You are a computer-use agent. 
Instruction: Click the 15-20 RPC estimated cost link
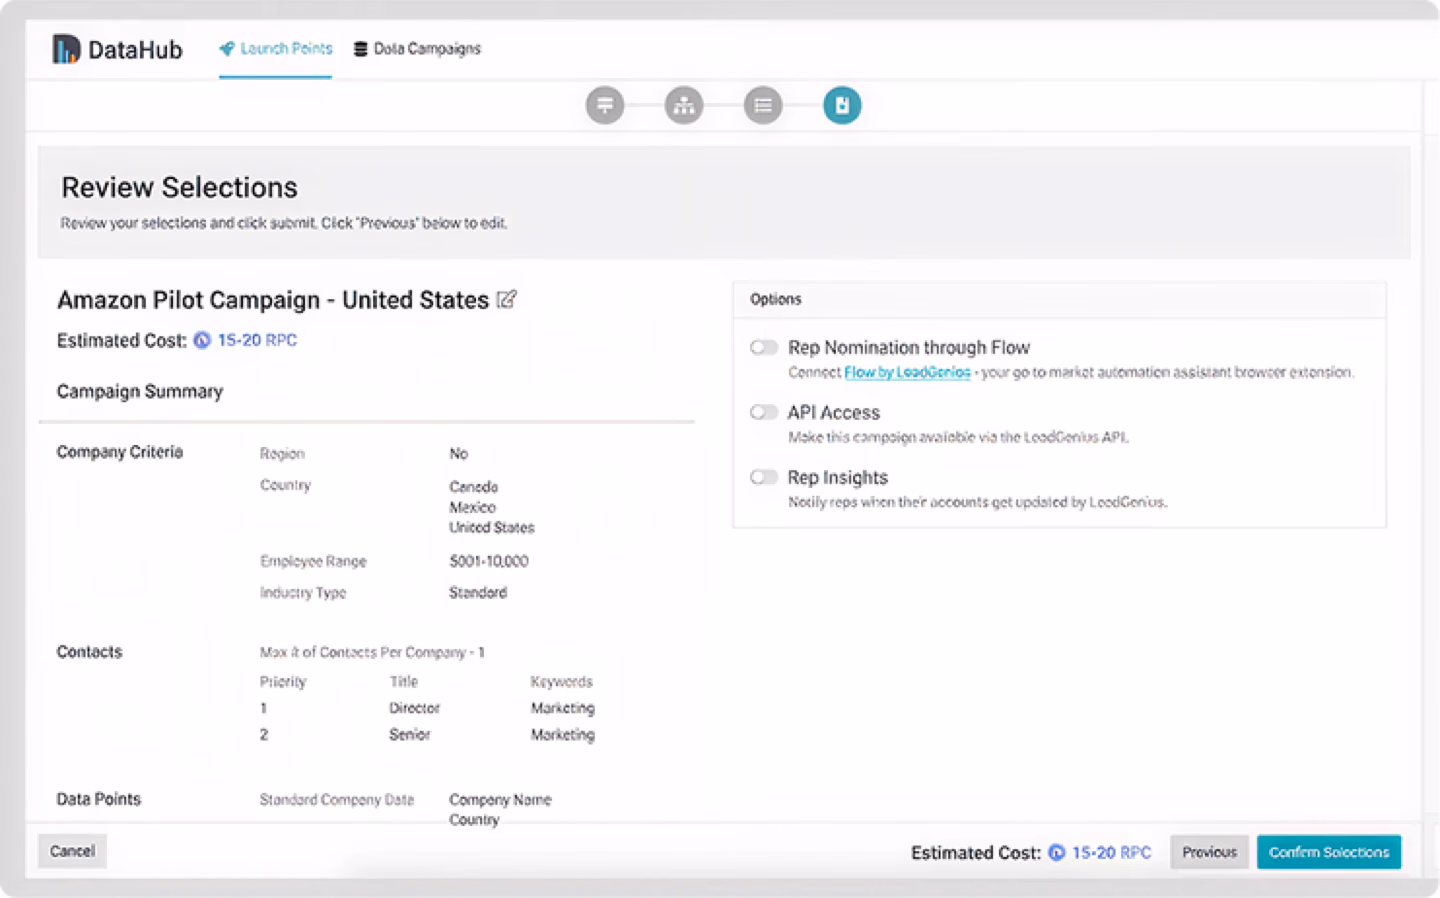(x=256, y=340)
